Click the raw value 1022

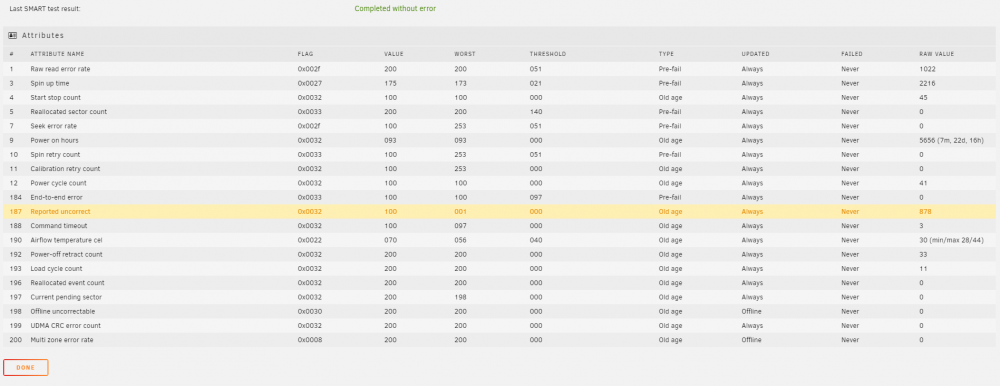(x=927, y=69)
